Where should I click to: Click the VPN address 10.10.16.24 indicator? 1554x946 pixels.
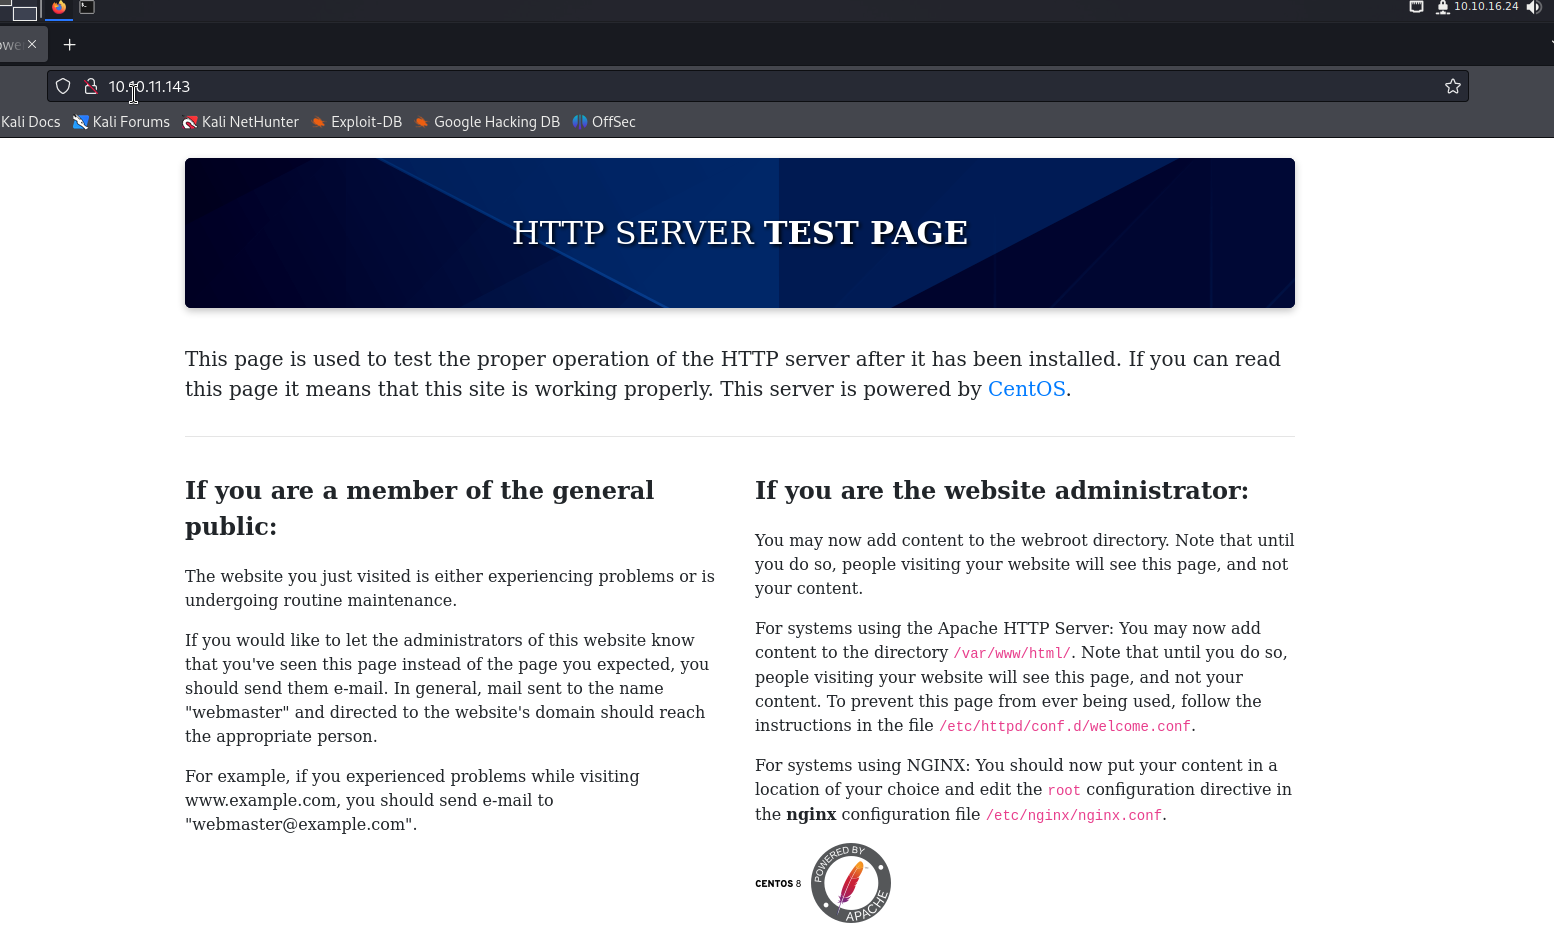pyautogui.click(x=1485, y=7)
